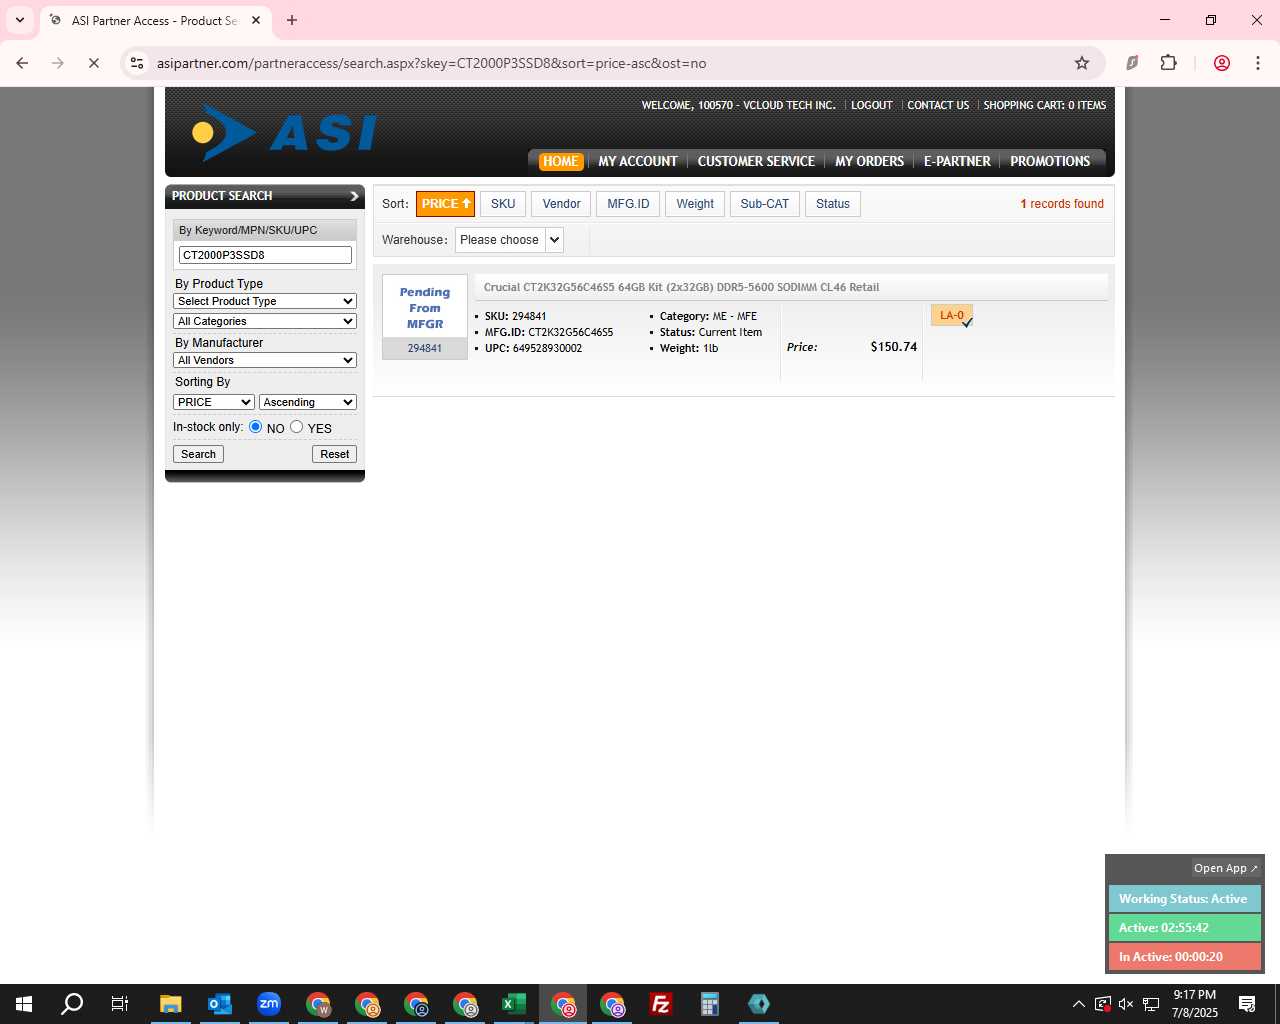Open the PRICE sorting dropdown in sidebar

click(x=214, y=402)
